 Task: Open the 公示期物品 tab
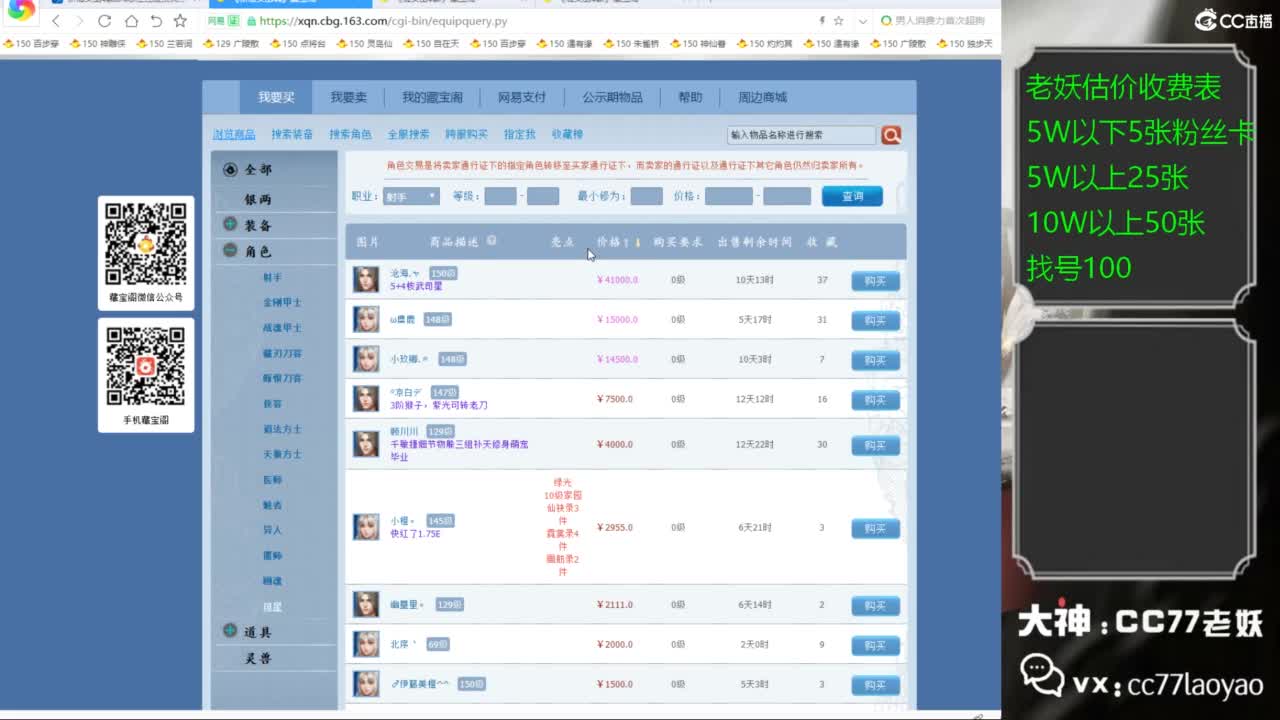tap(612, 97)
